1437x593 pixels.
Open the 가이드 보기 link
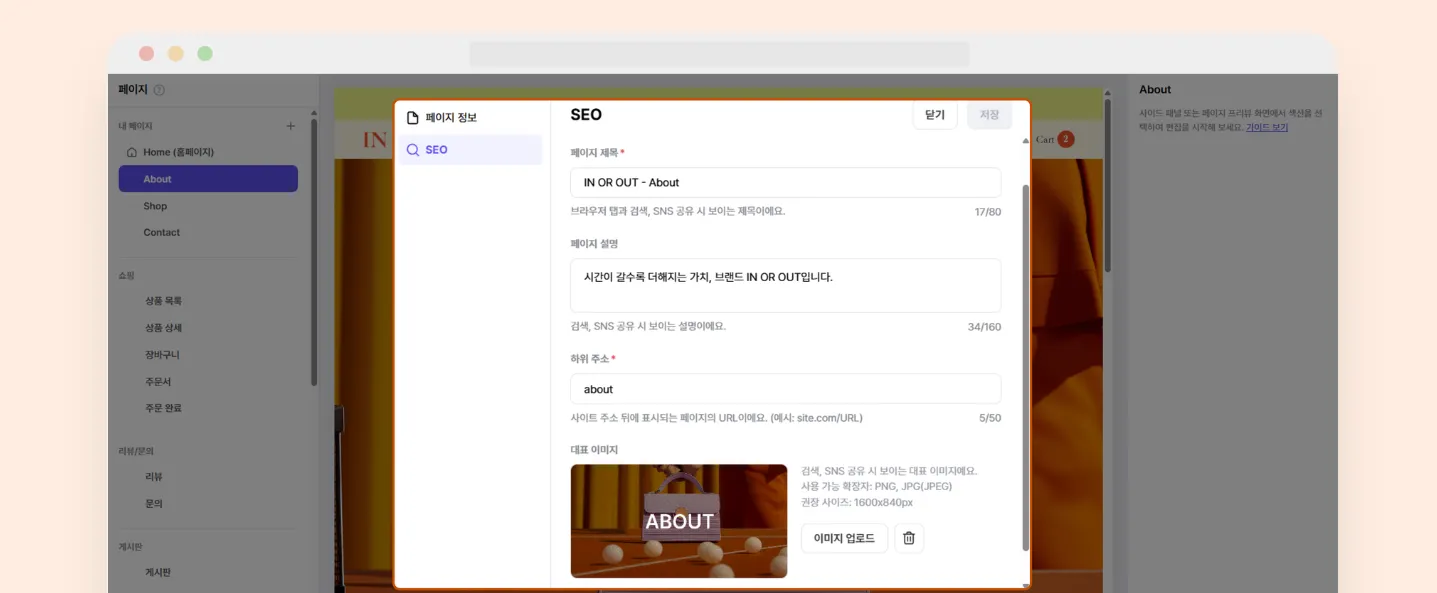click(1266, 127)
